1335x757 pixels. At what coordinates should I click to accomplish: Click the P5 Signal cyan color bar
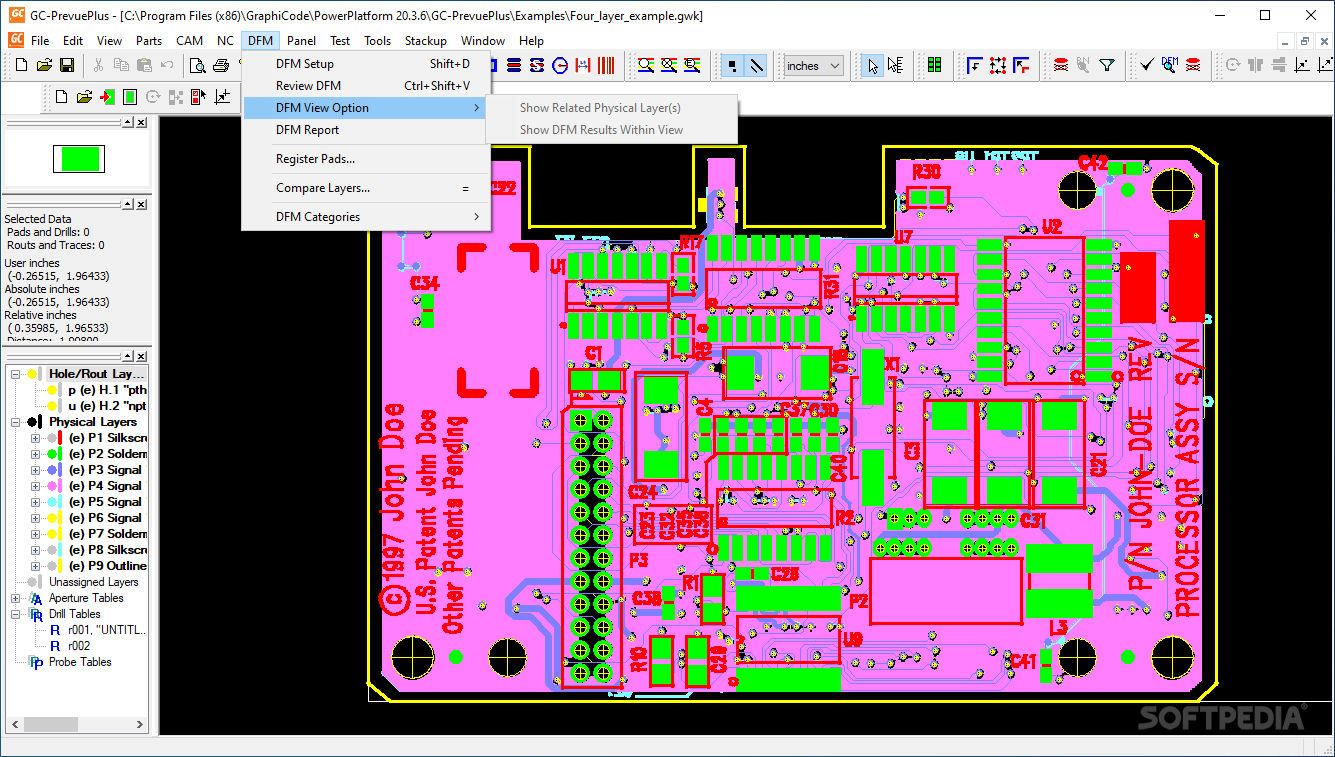(x=61, y=502)
